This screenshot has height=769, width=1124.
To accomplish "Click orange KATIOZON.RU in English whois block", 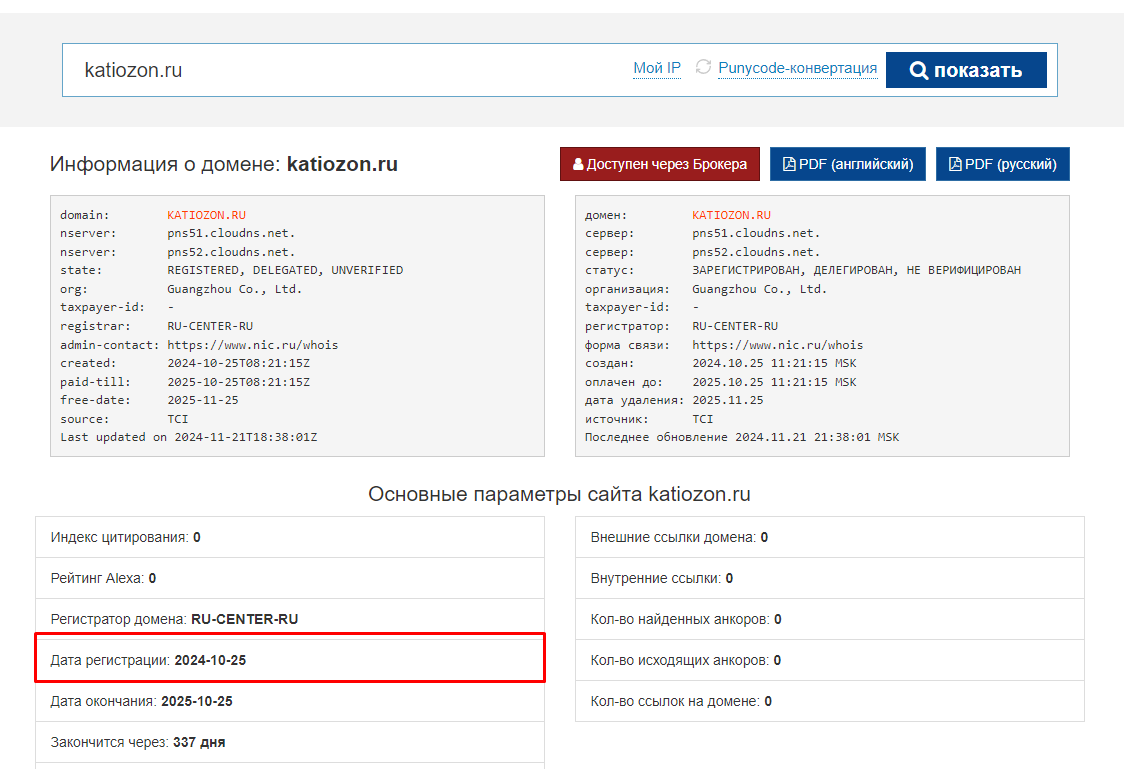I will click(x=206, y=215).
